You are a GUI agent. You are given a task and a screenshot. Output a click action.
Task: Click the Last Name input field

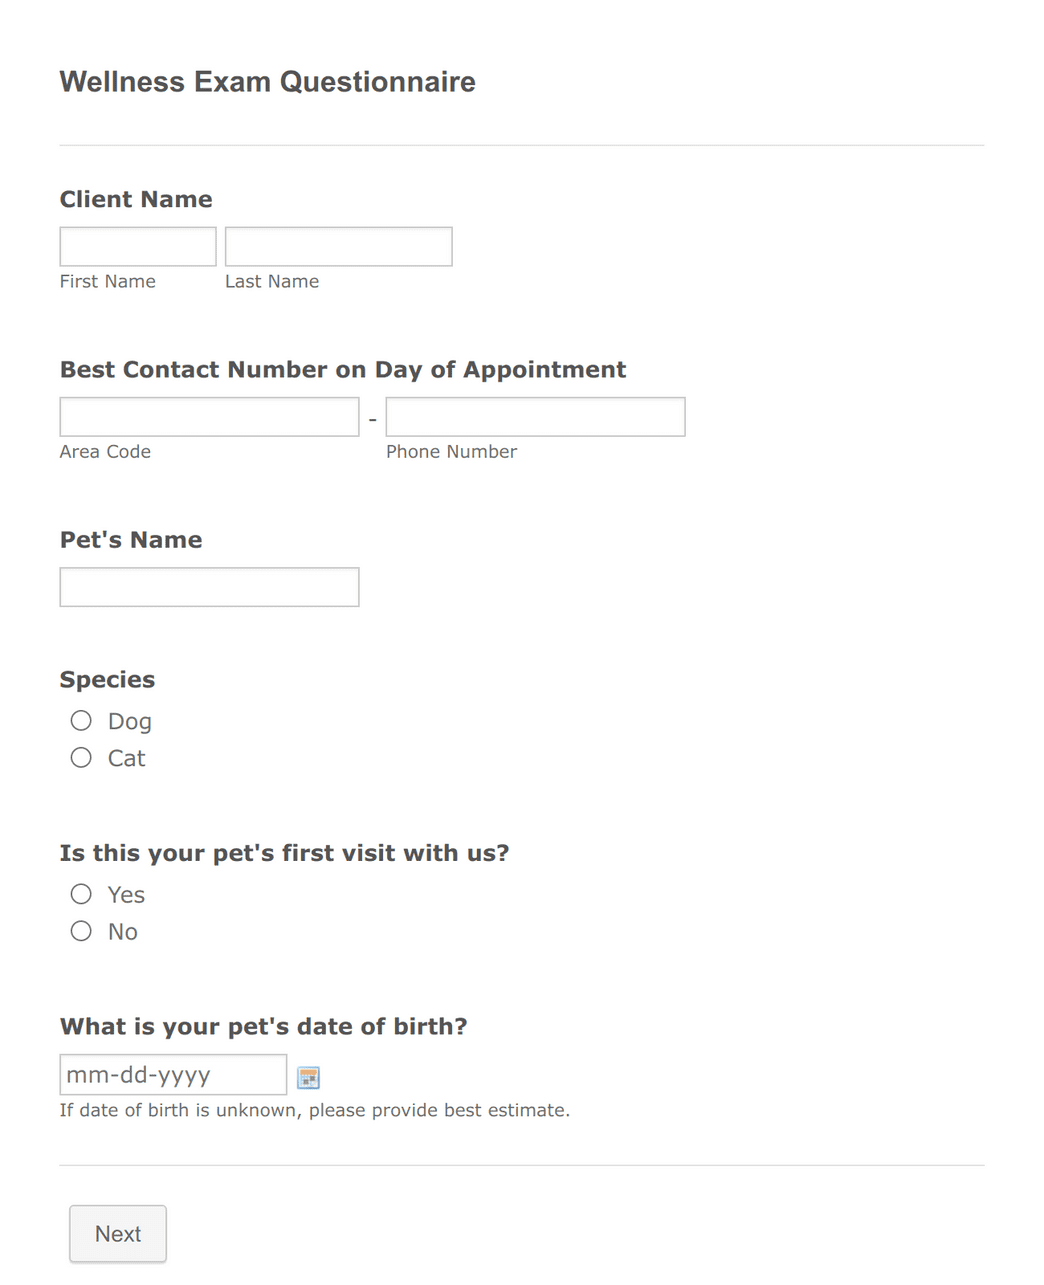(339, 247)
